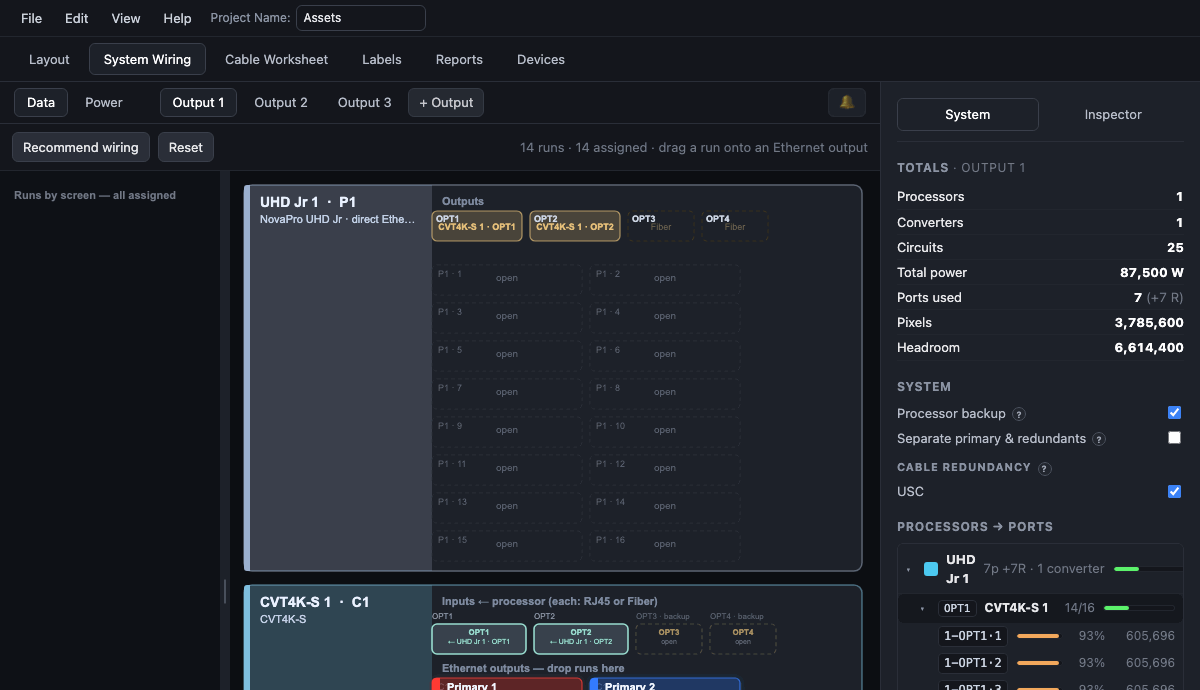1200x690 pixels.
Task: Click the Project Name input field
Action: (361, 18)
